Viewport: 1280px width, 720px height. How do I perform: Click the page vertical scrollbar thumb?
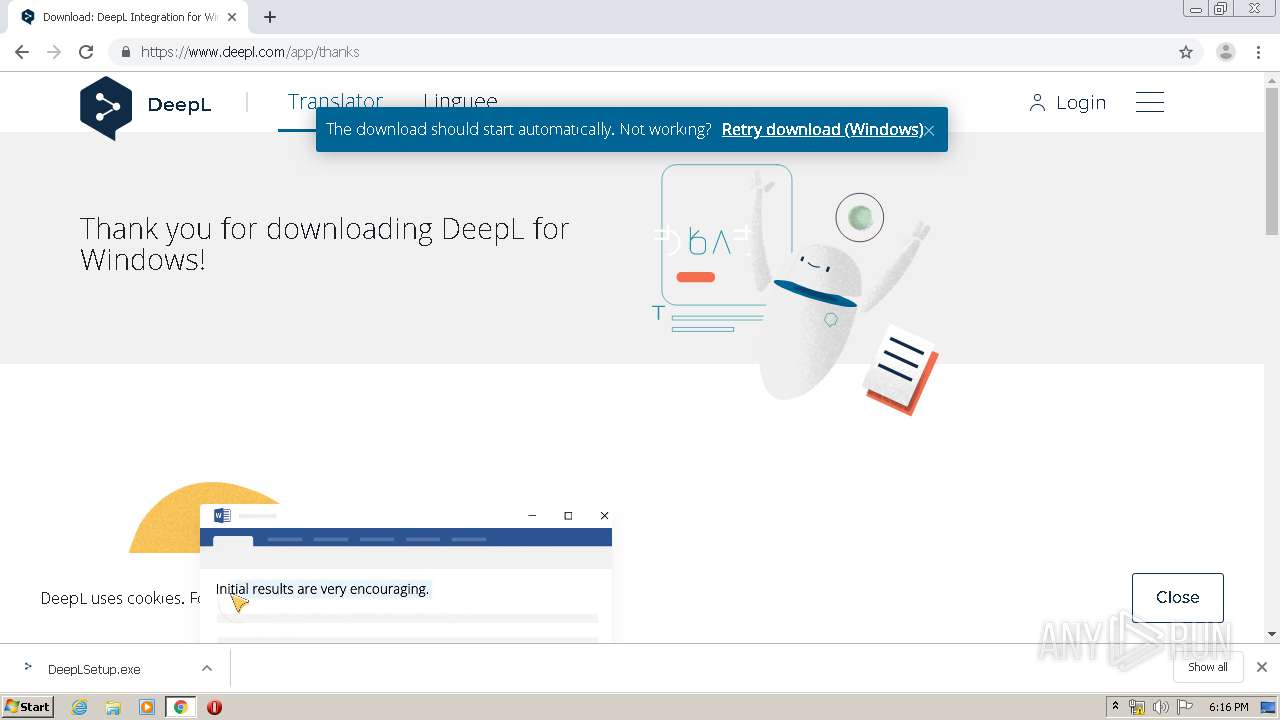click(x=1272, y=160)
